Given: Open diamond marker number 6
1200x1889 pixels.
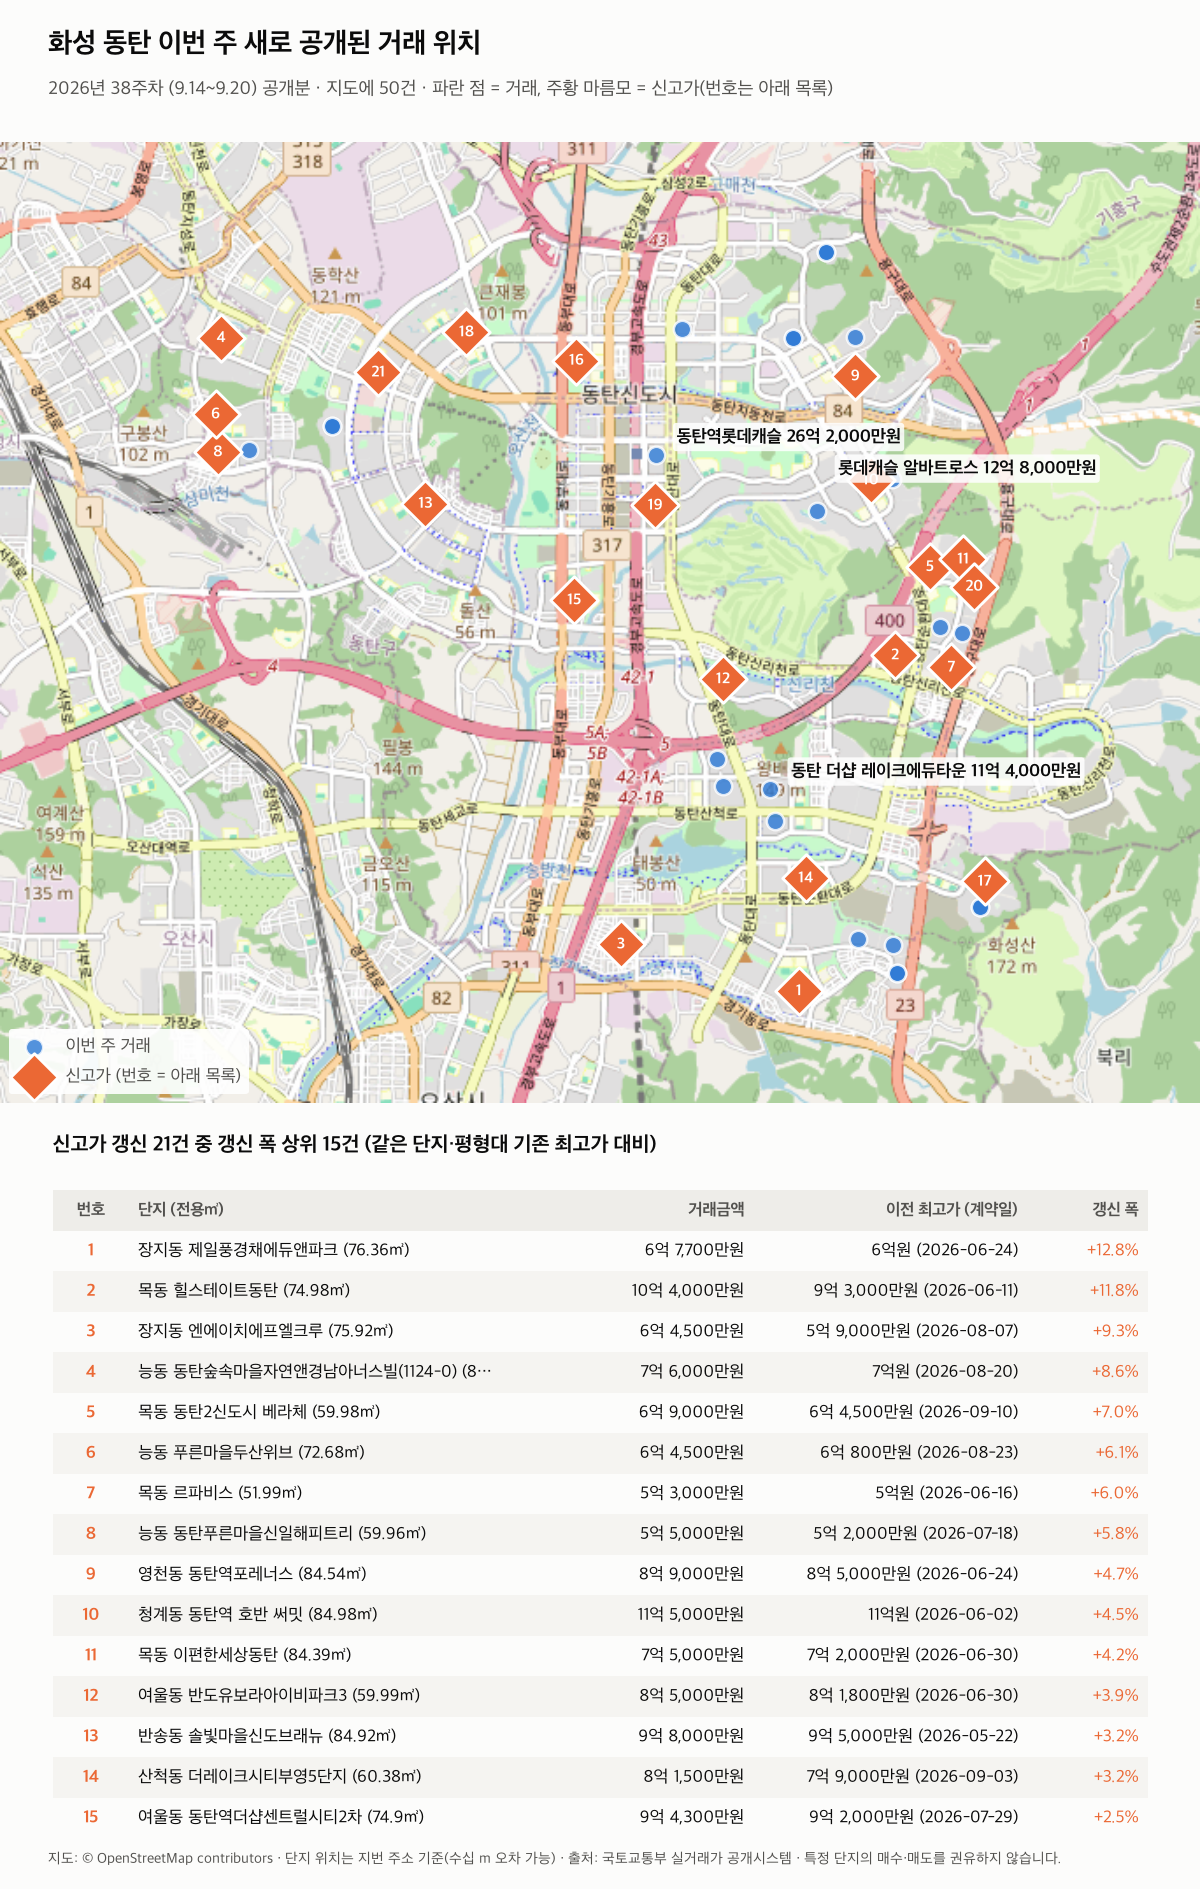Looking at the screenshot, I should pyautogui.click(x=215, y=413).
